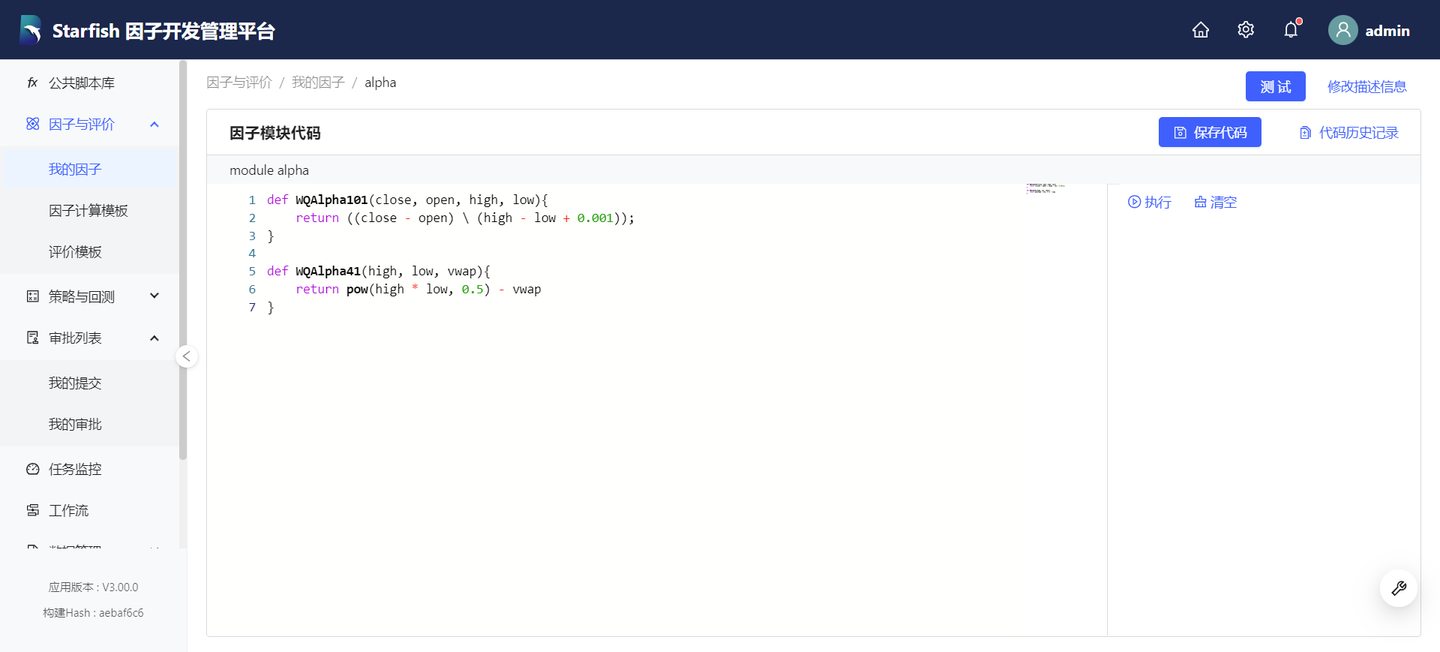Click the 审批列表 sidebar icon

pyautogui.click(x=32, y=338)
